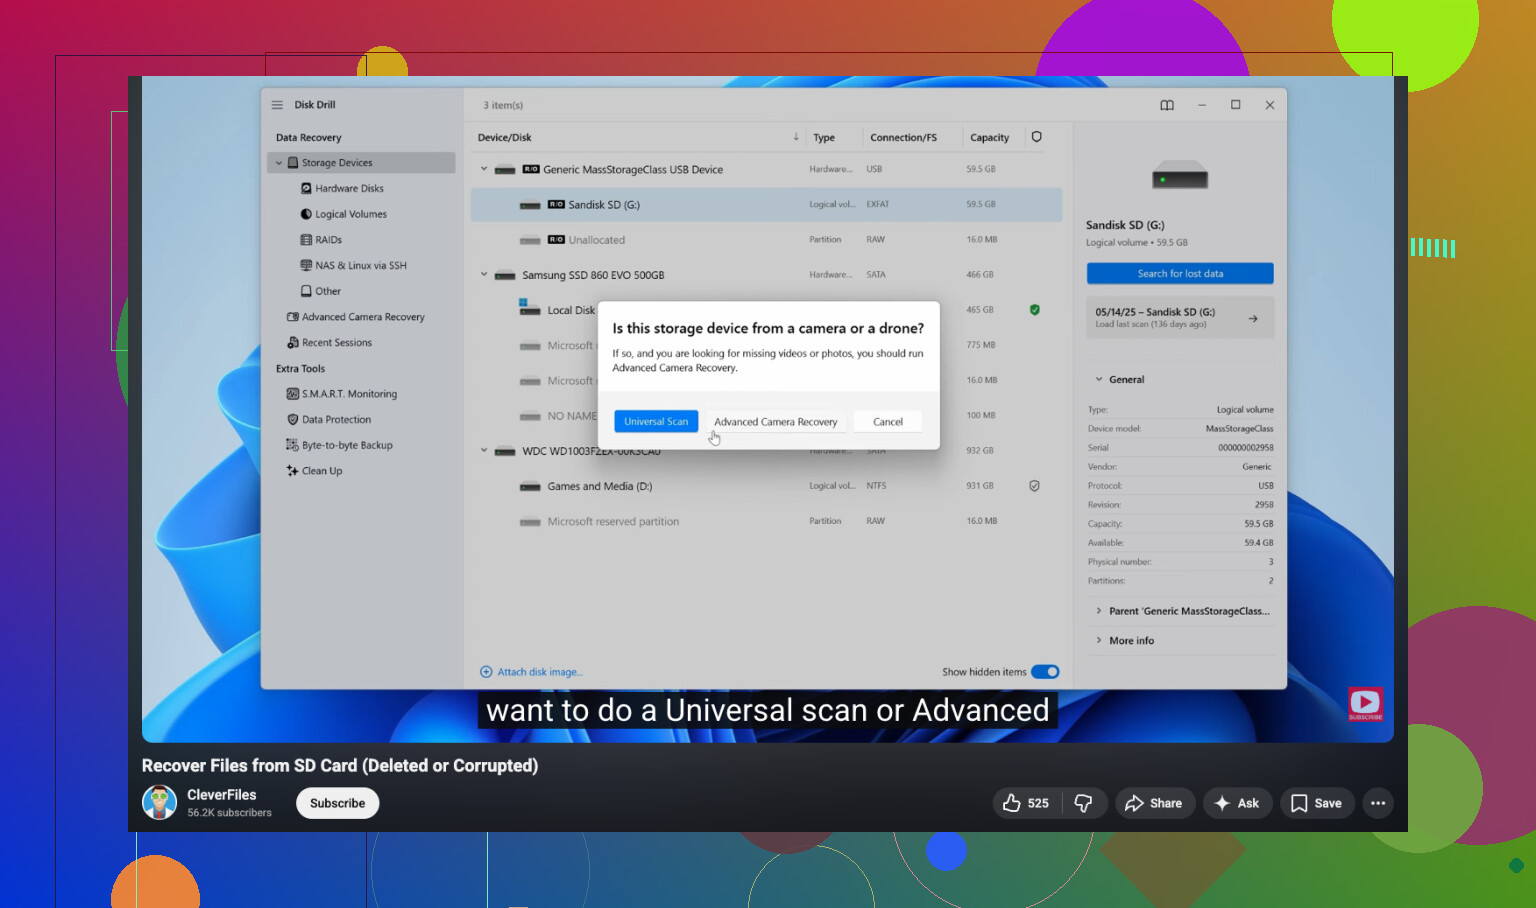Viewport: 1536px width, 908px height.
Task: Click the Universal Scan button
Action: (656, 422)
